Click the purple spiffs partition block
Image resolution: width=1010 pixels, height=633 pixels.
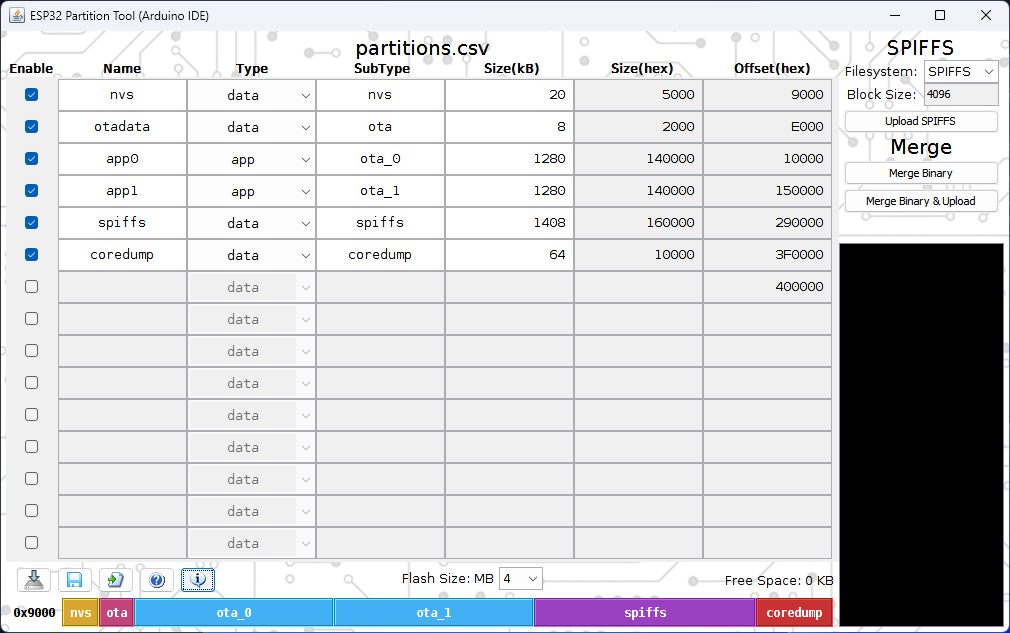click(645, 612)
